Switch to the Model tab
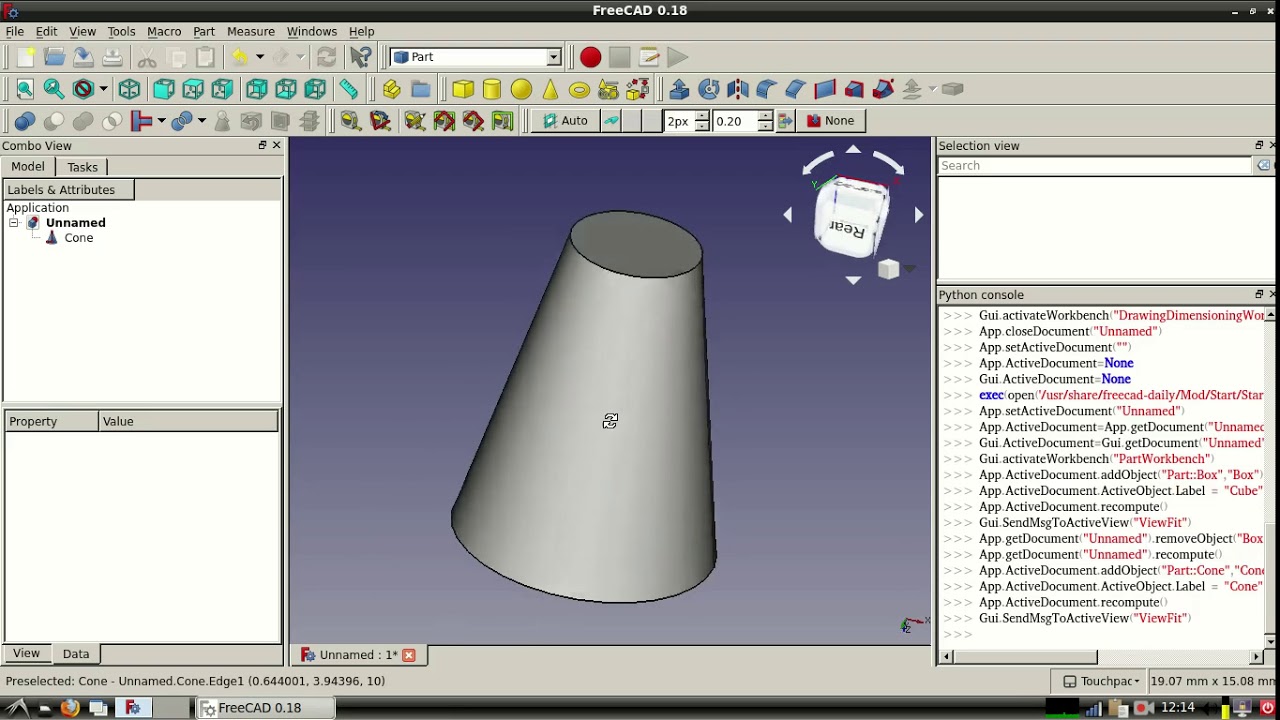 (x=28, y=167)
